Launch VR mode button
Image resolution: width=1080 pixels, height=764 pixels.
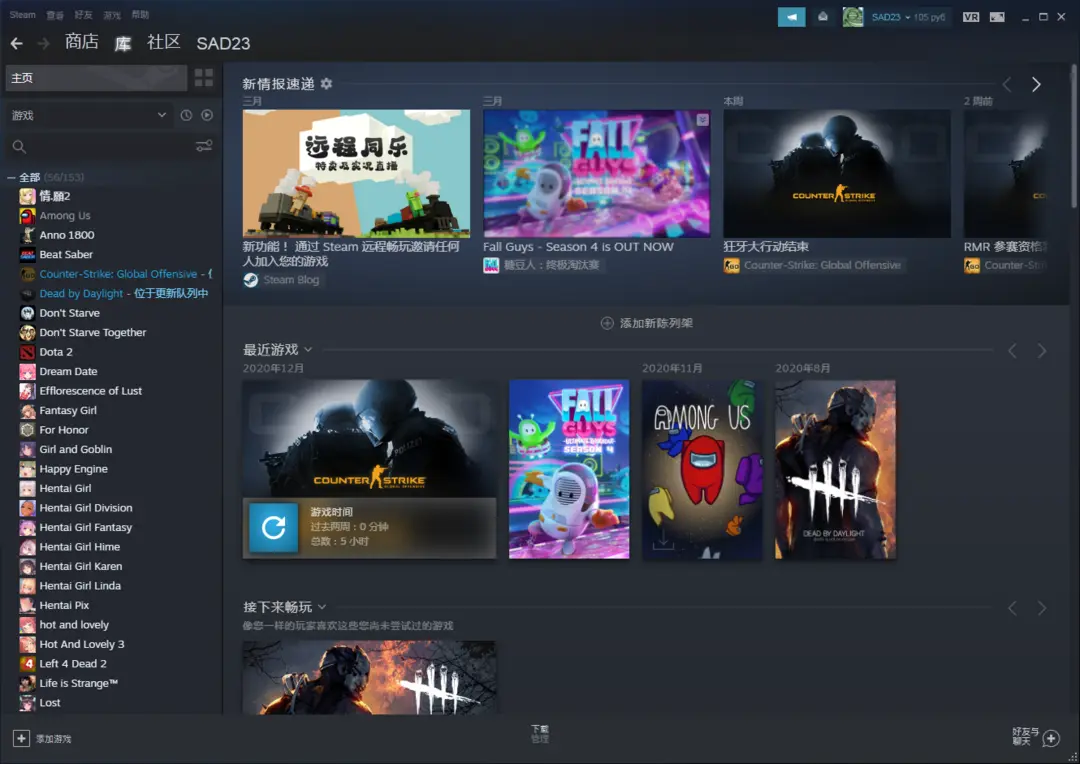coord(971,17)
